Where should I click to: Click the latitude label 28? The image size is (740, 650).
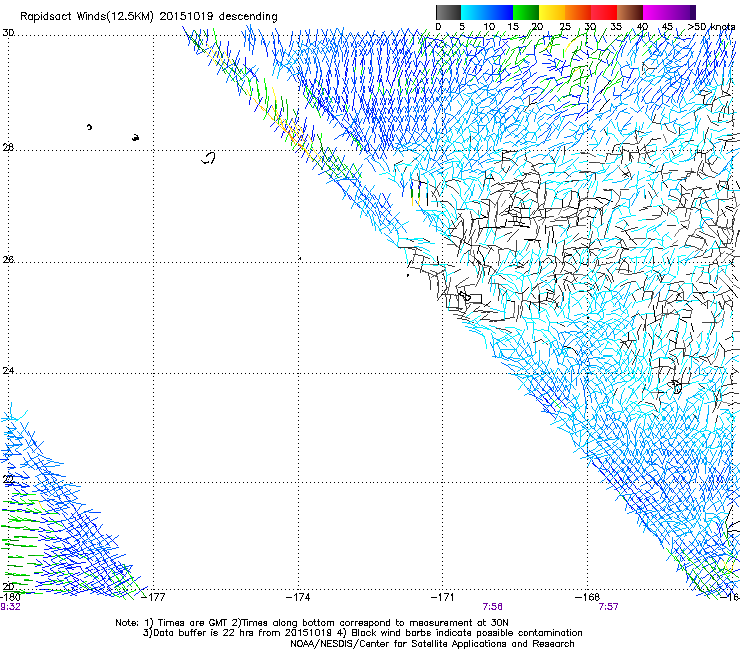pyautogui.click(x=8, y=148)
